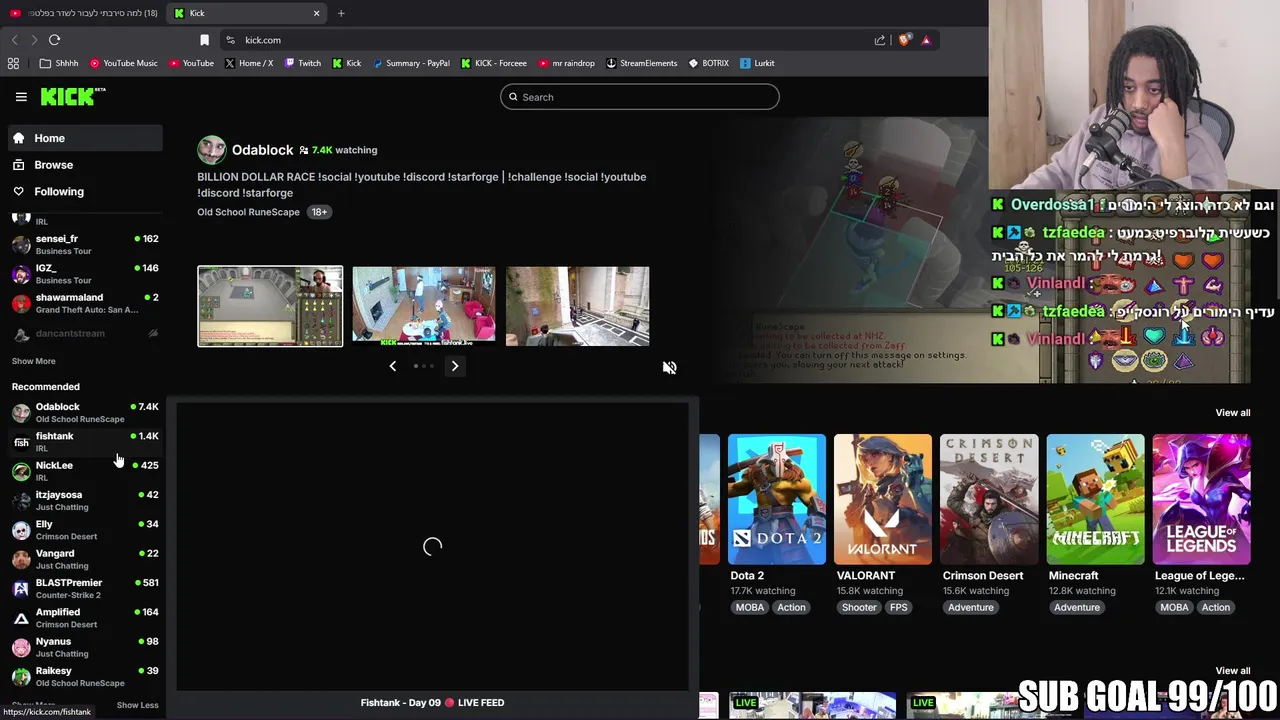This screenshot has width=1280, height=720.
Task: Open fishtank channel in Recommended
Action: 85,441
